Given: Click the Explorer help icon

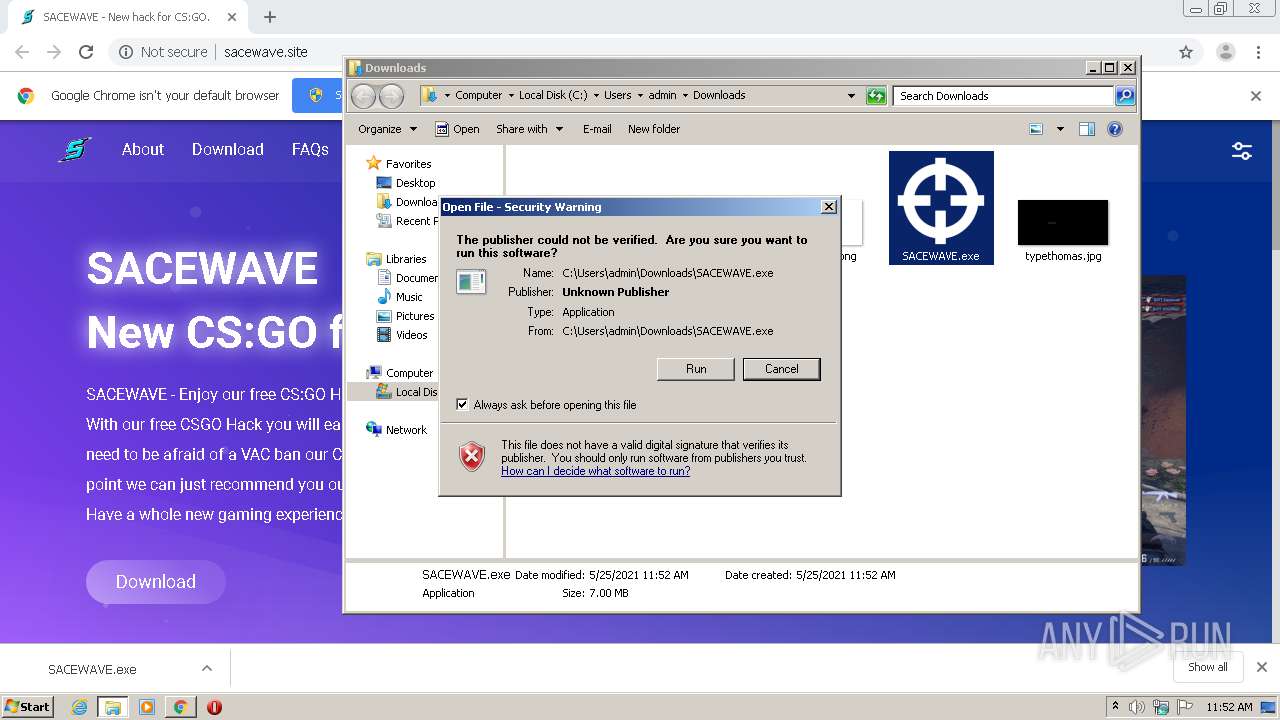Looking at the screenshot, I should point(1115,129).
